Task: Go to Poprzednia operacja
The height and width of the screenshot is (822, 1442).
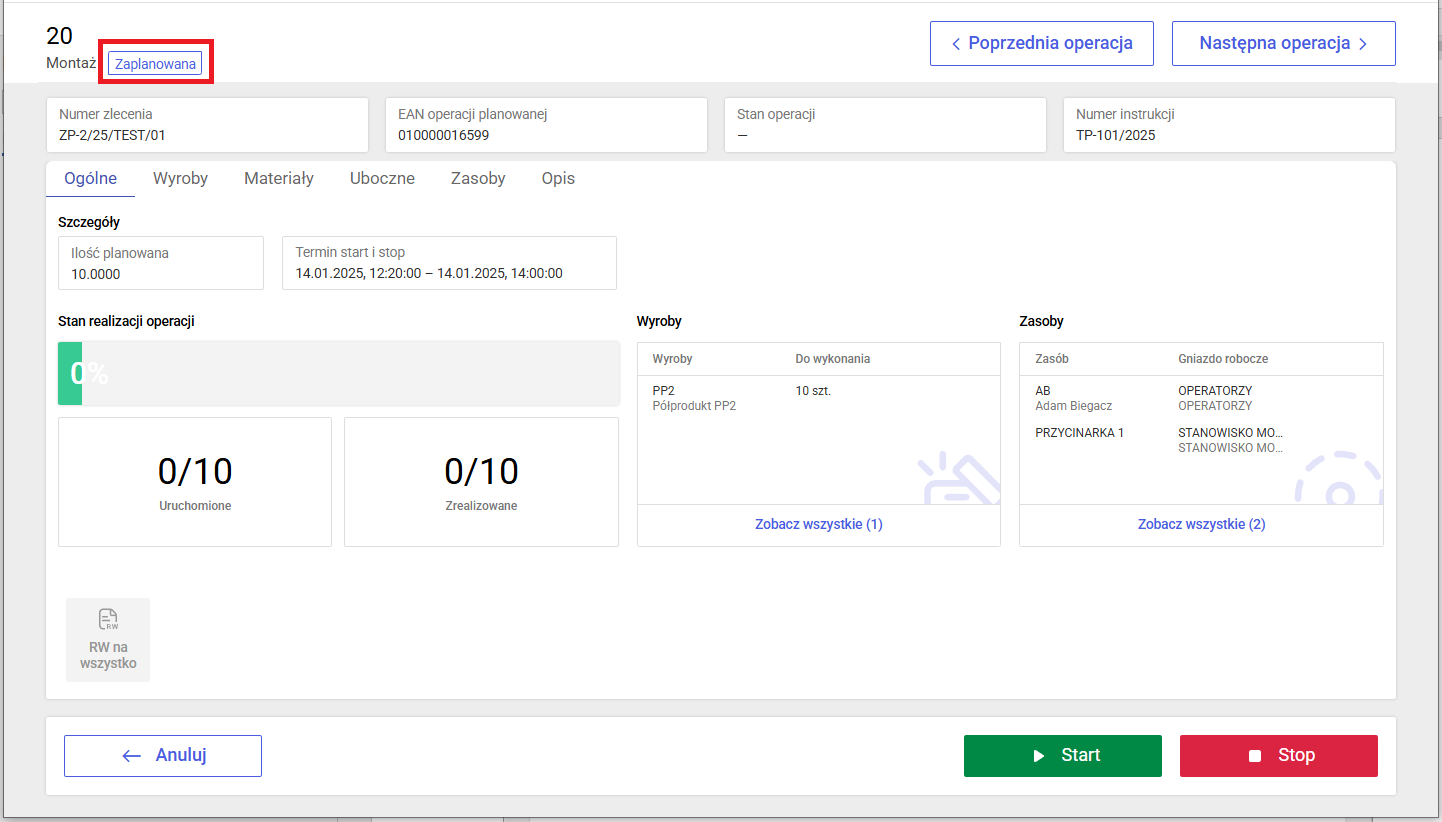Action: [1042, 44]
